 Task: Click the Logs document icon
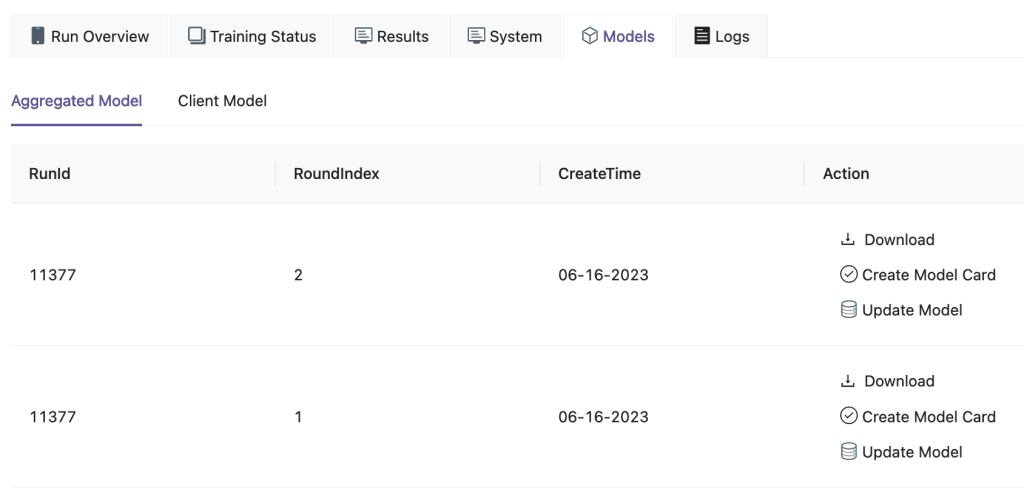[x=702, y=36]
